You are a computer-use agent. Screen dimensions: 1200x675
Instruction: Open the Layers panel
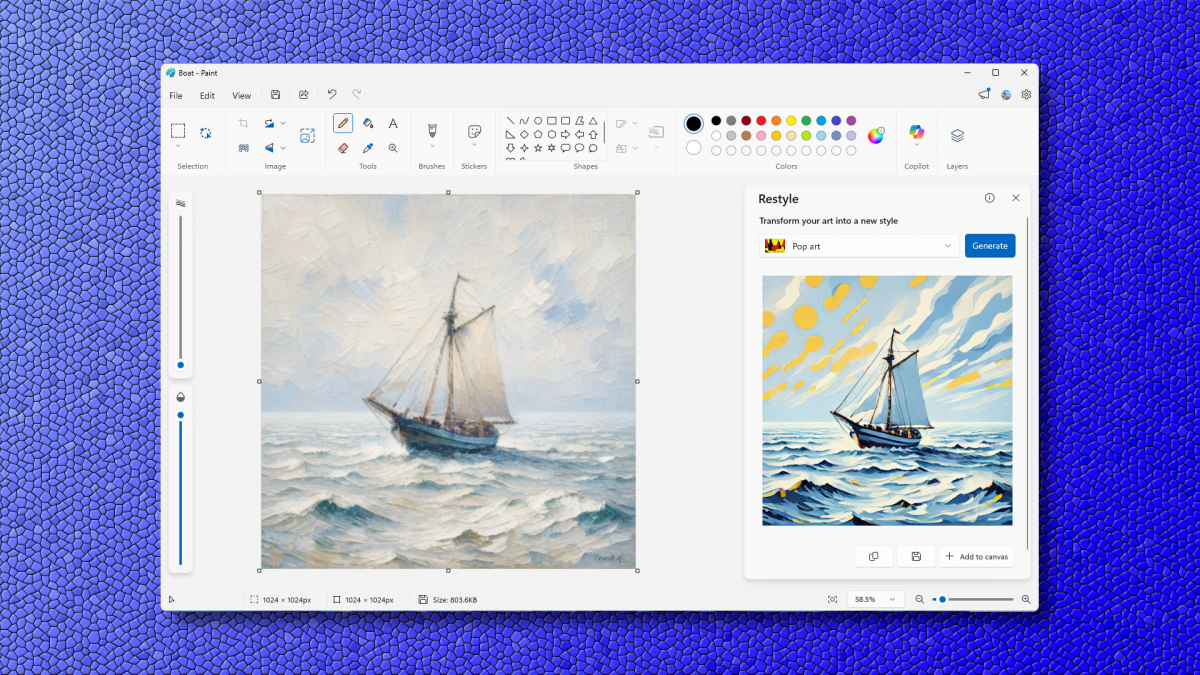tap(957, 136)
